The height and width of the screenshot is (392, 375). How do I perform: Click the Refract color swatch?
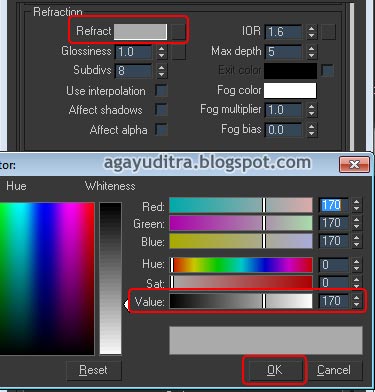point(140,32)
